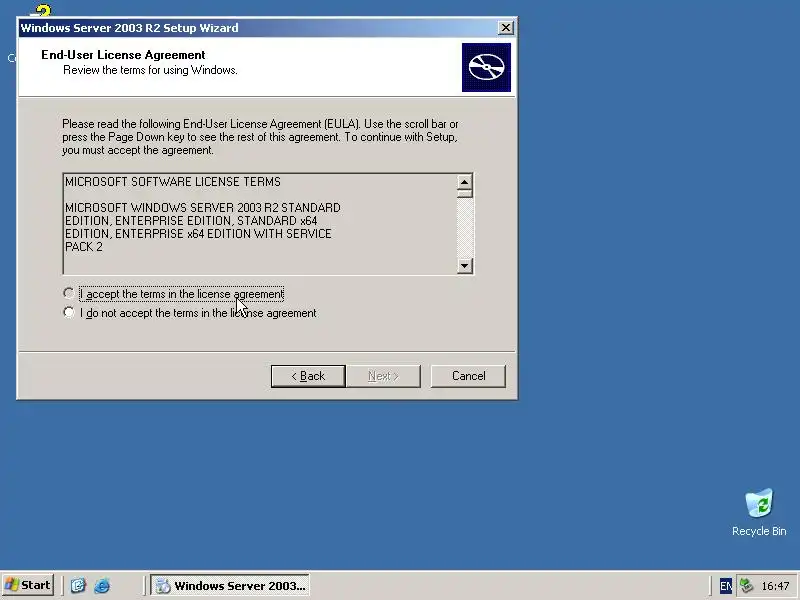The width and height of the screenshot is (800, 600).
Task: Click the EN language indicator in the tray
Action: tap(726, 586)
